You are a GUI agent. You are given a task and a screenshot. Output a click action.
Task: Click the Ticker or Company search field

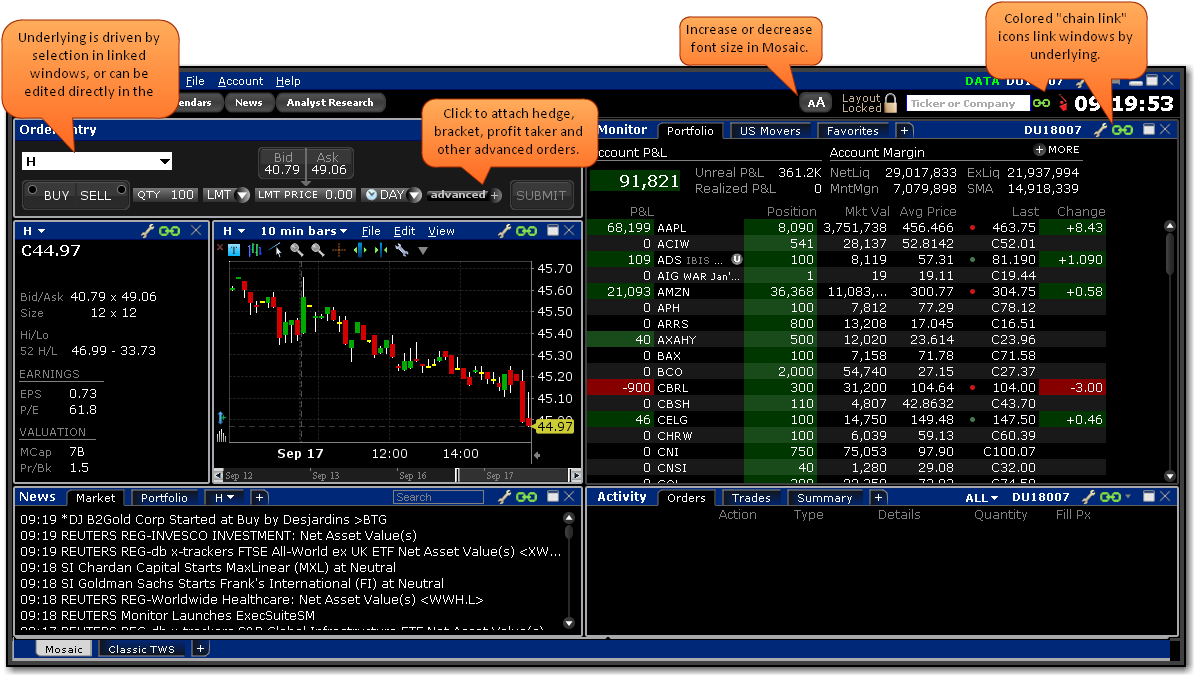coord(966,103)
